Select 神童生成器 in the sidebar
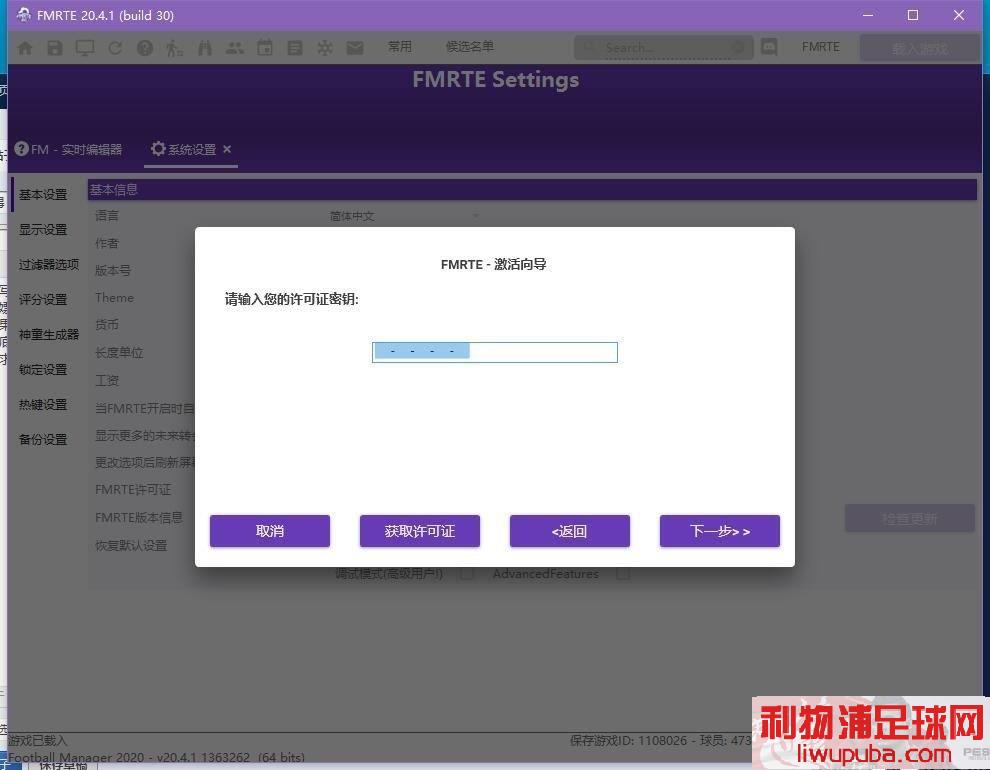990x770 pixels. coord(49,335)
